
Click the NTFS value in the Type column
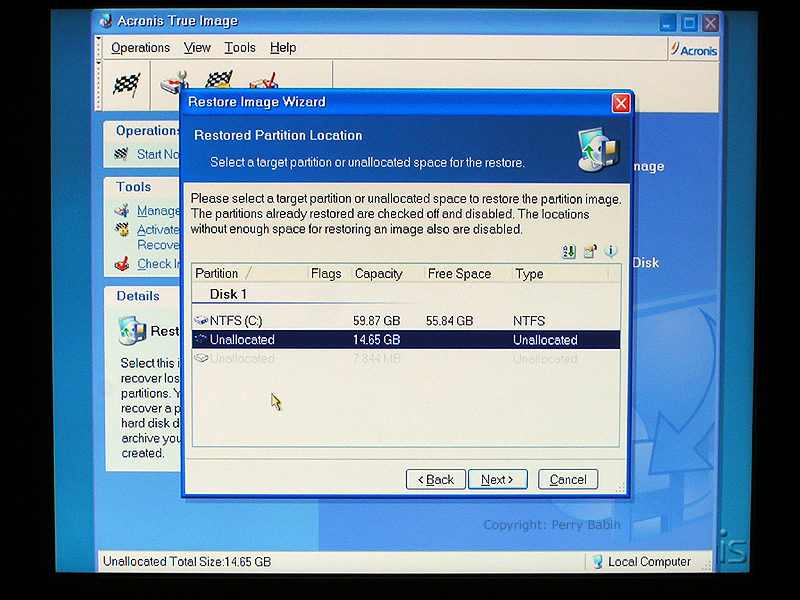(529, 321)
